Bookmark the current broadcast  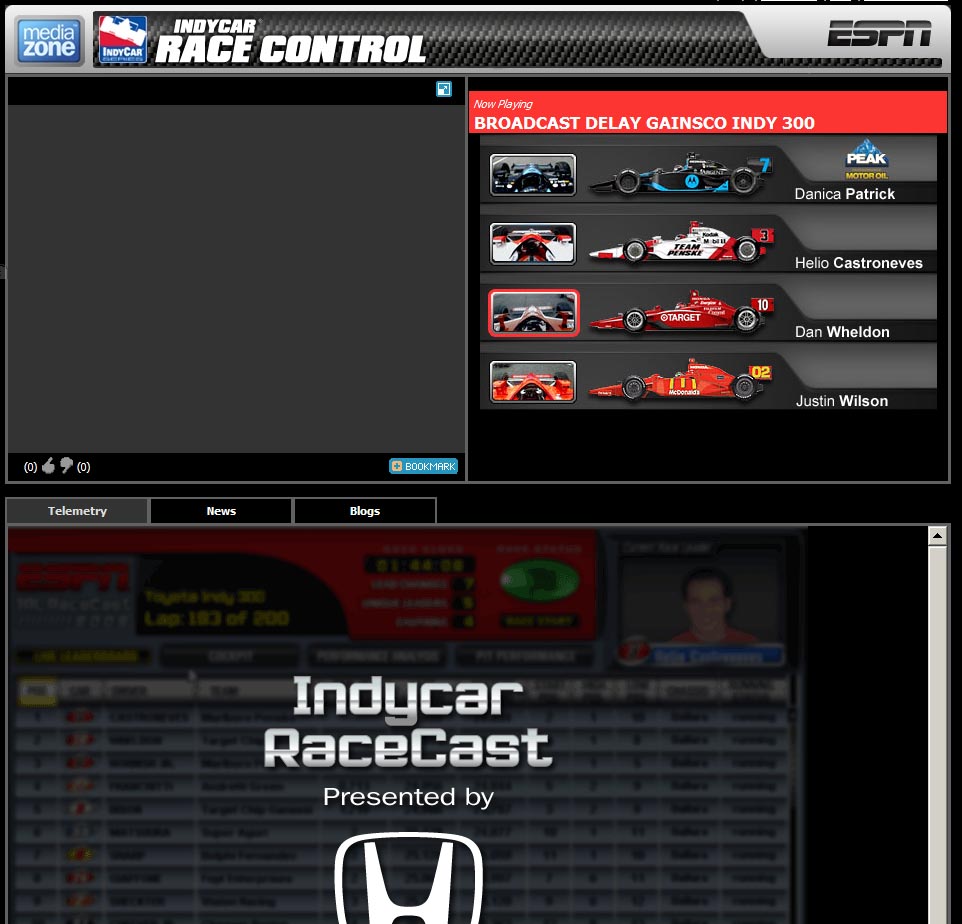tap(423, 466)
